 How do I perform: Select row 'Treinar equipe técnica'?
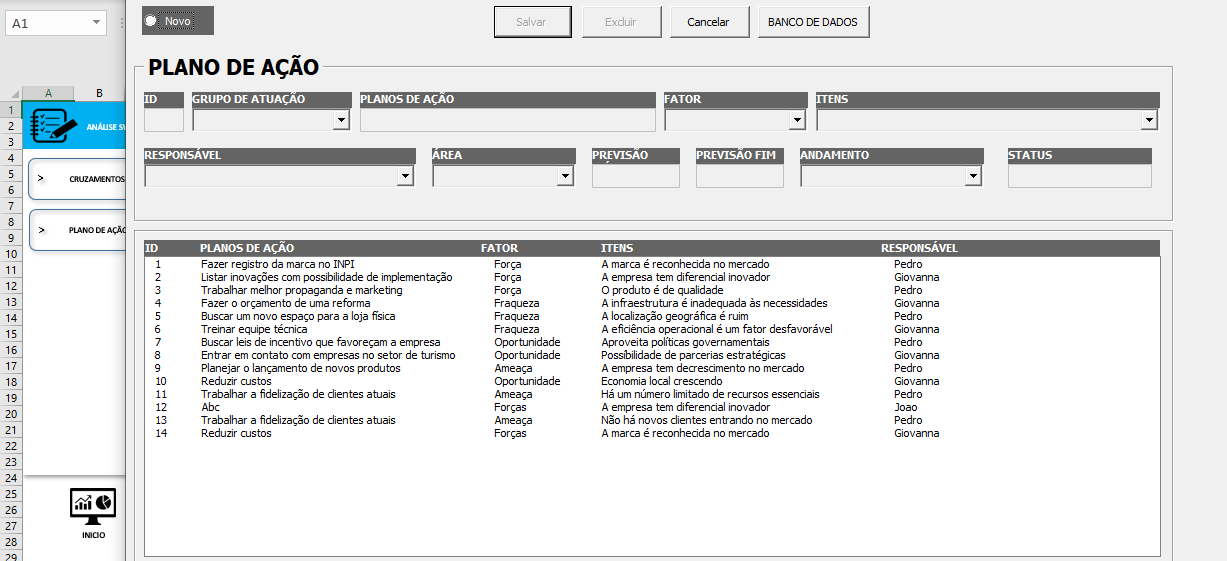pyautogui.click(x=652, y=329)
